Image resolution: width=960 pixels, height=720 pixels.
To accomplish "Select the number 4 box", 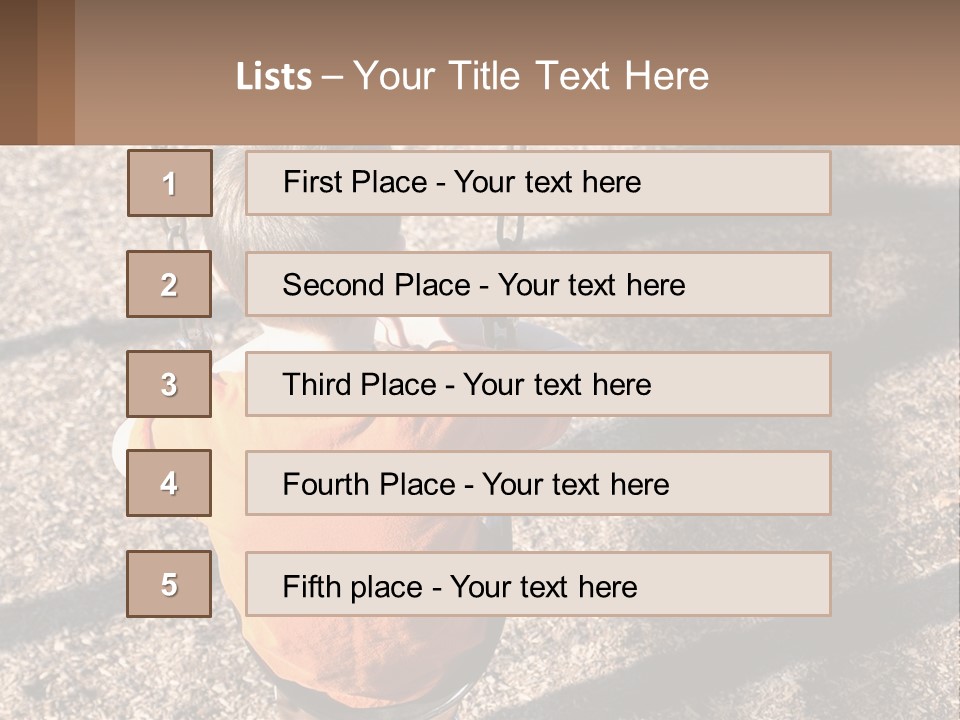I will click(170, 484).
